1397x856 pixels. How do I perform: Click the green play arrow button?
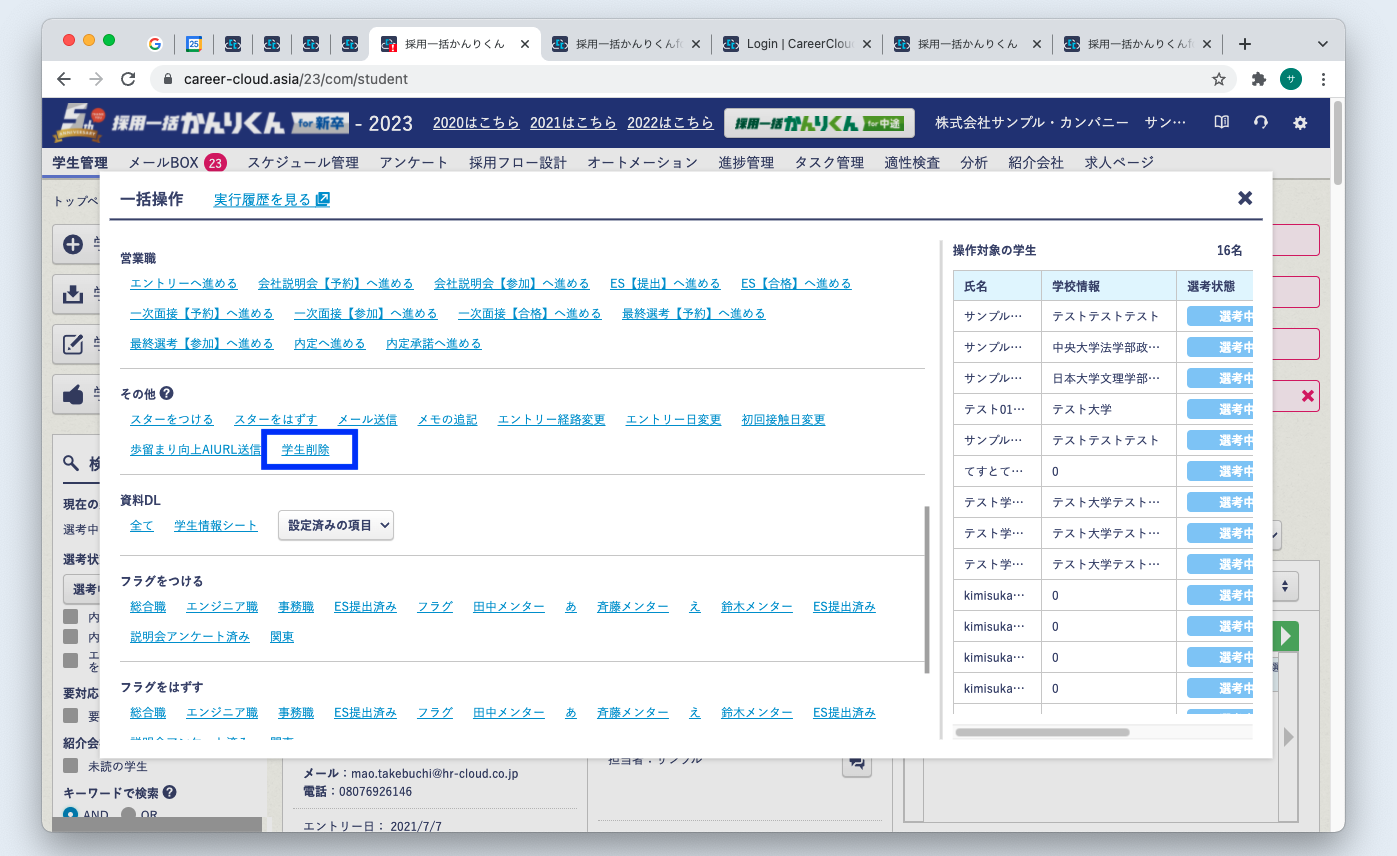1288,636
